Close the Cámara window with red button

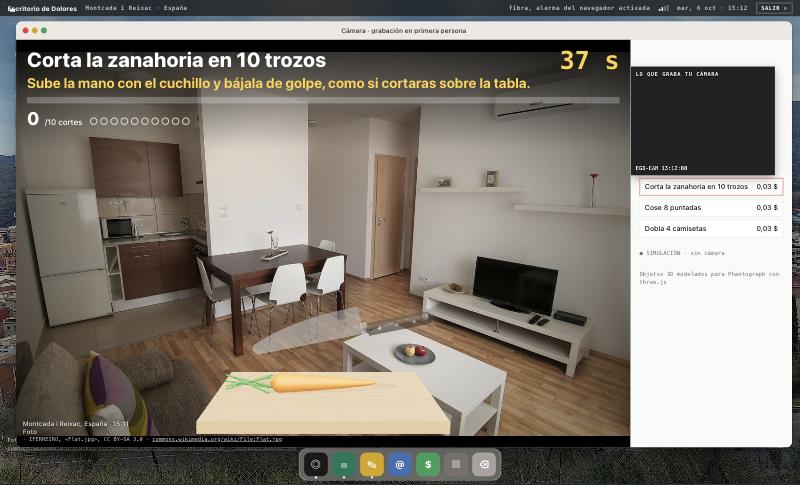[26, 31]
